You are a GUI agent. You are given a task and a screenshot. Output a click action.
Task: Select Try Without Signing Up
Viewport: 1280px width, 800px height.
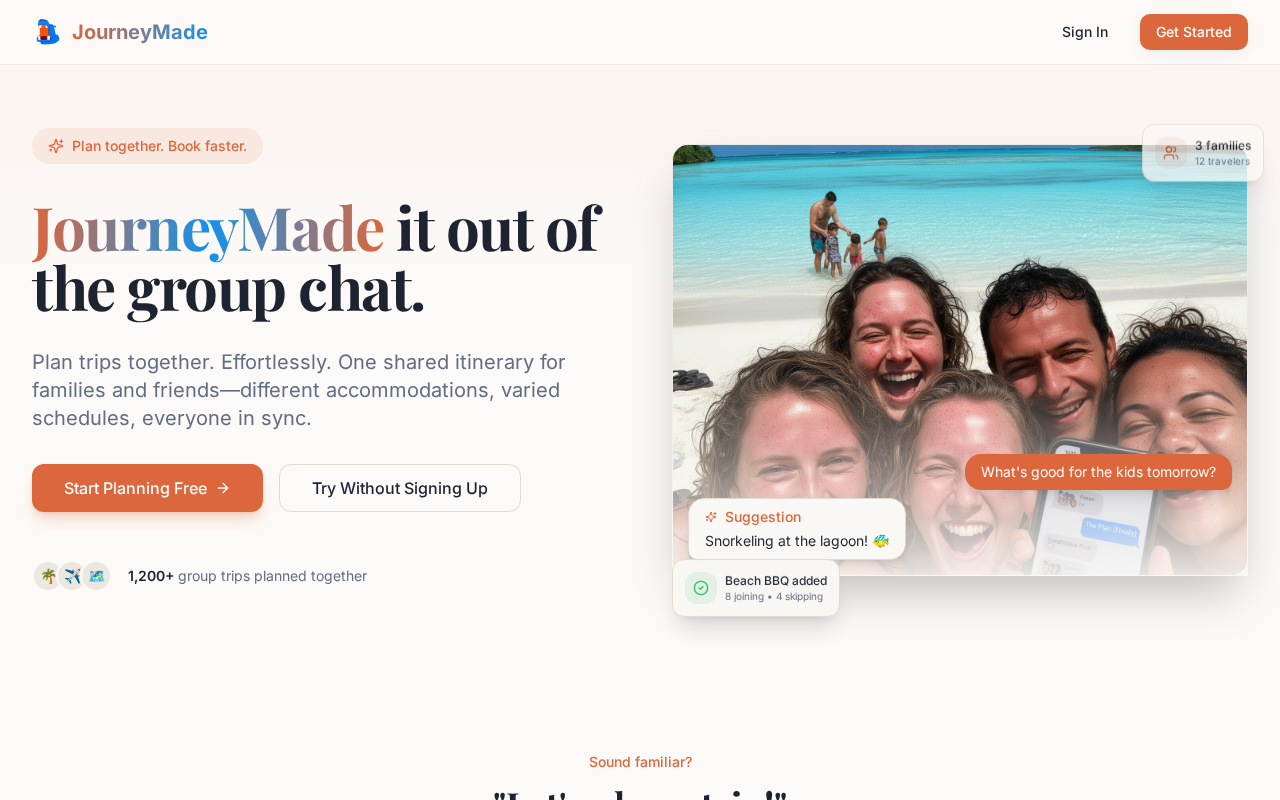(400, 488)
